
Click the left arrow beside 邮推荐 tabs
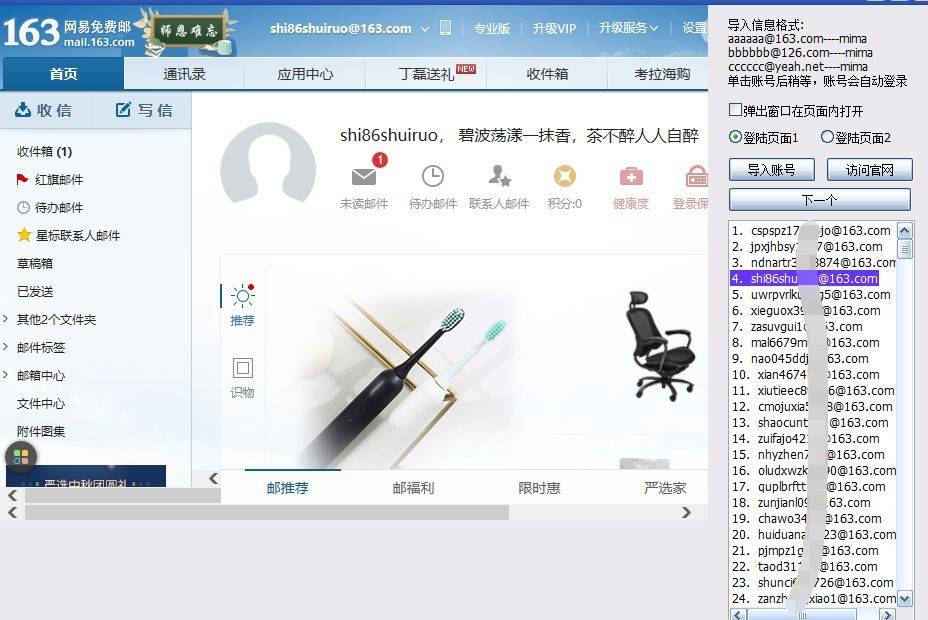214,478
